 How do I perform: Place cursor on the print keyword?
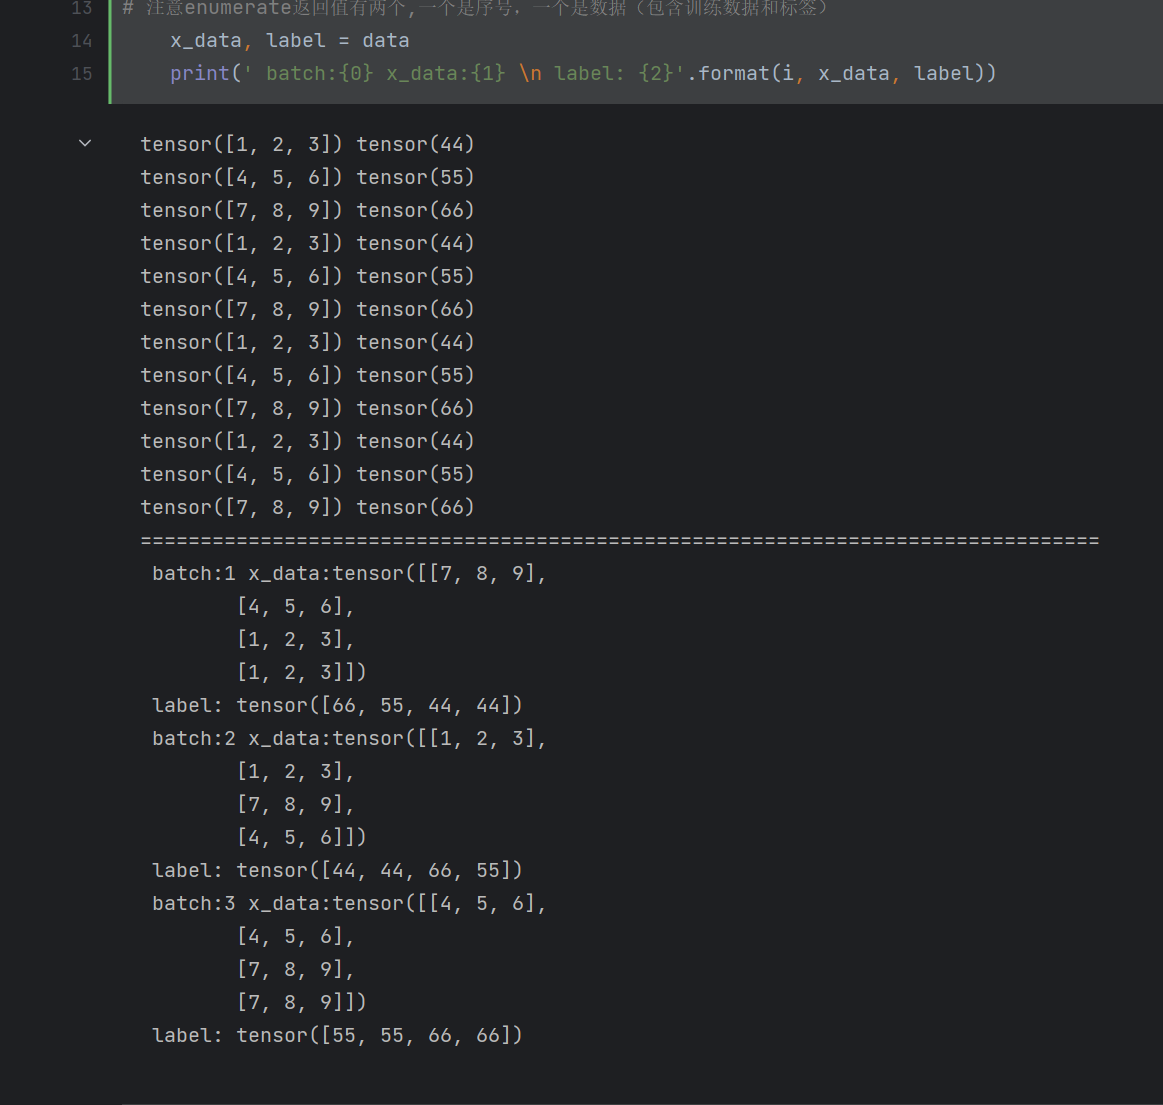[x=199, y=74]
